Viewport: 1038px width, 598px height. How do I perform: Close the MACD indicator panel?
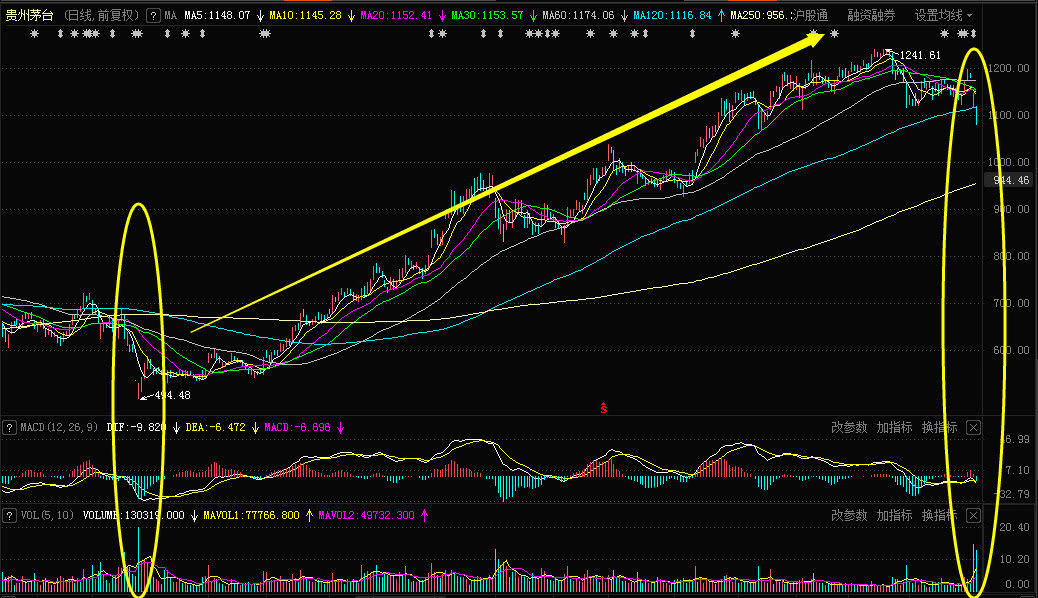point(973,428)
